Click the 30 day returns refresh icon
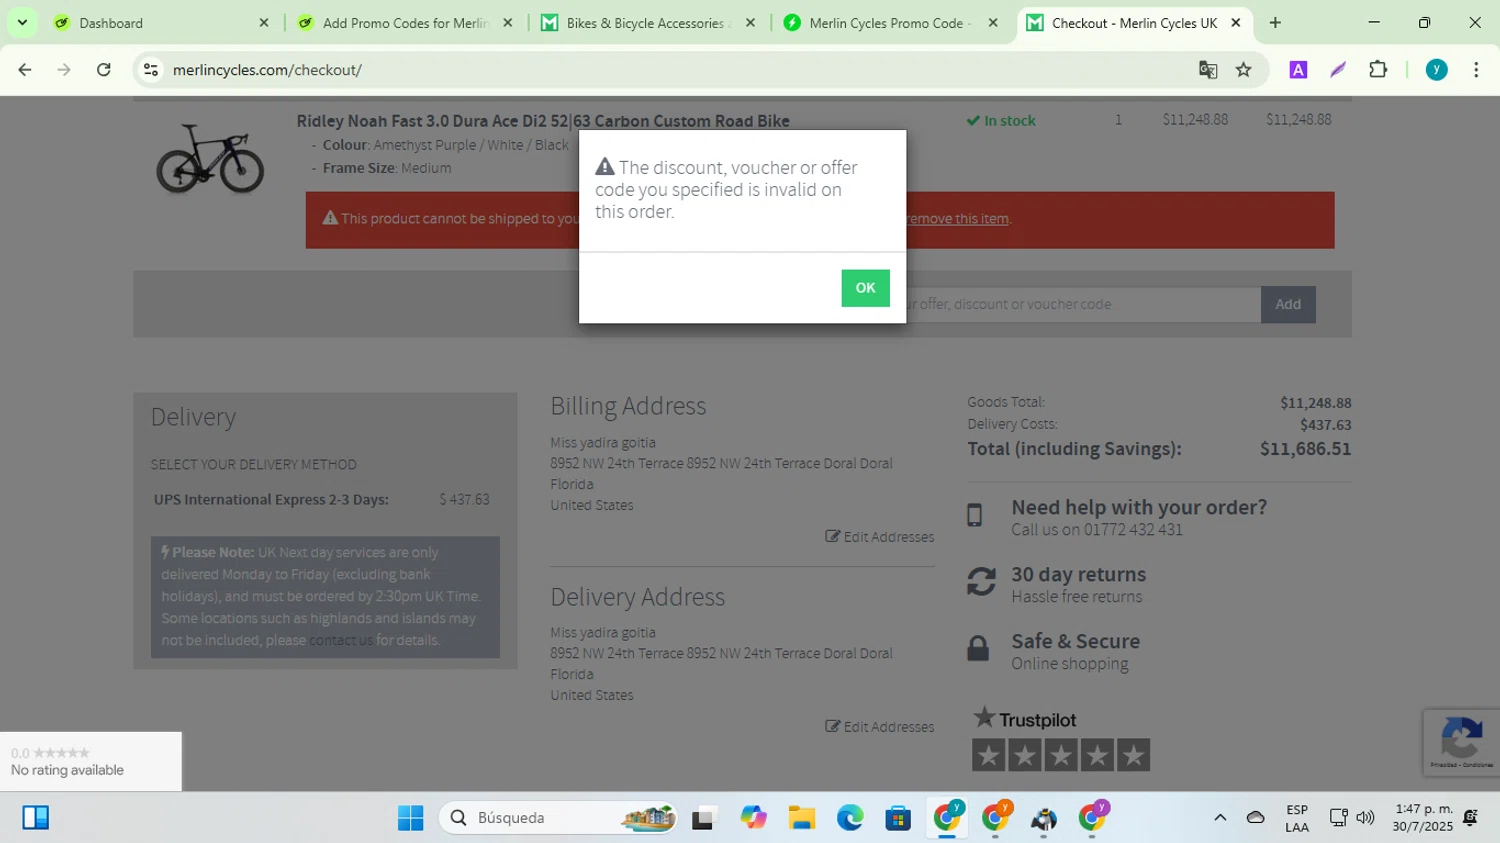1500x843 pixels. [x=981, y=582]
